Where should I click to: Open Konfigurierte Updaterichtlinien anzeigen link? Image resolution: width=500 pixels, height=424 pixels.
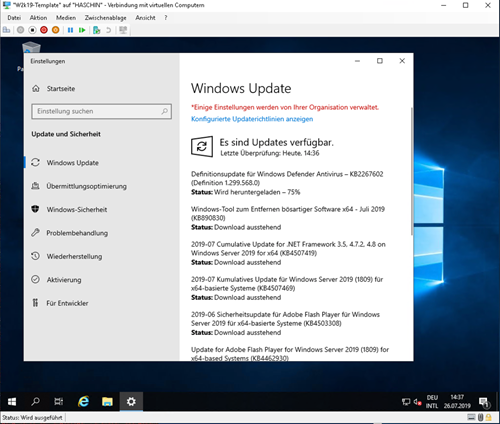[252, 119]
